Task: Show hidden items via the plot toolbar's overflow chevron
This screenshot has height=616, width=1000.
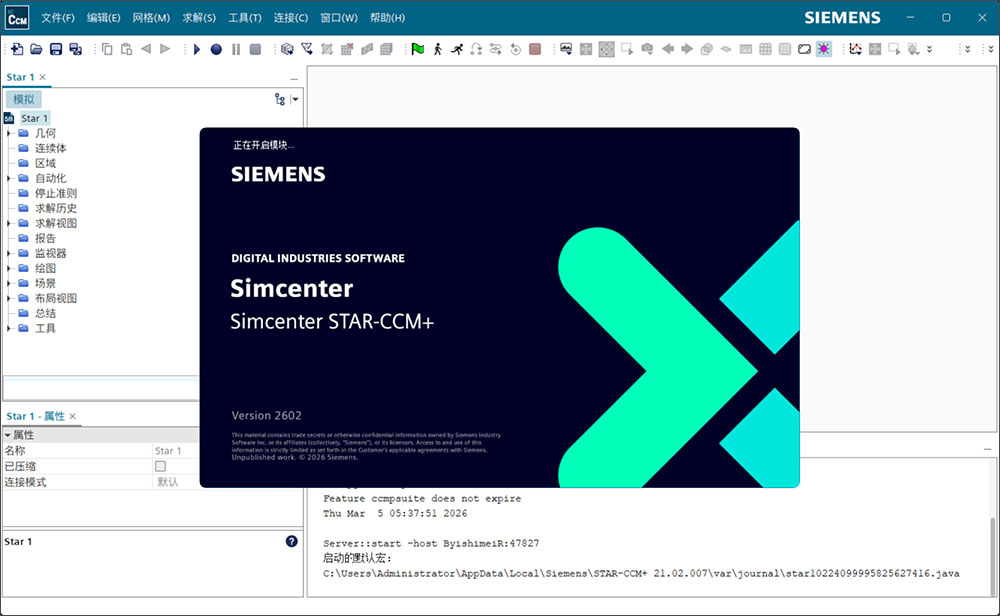Action: click(x=929, y=49)
